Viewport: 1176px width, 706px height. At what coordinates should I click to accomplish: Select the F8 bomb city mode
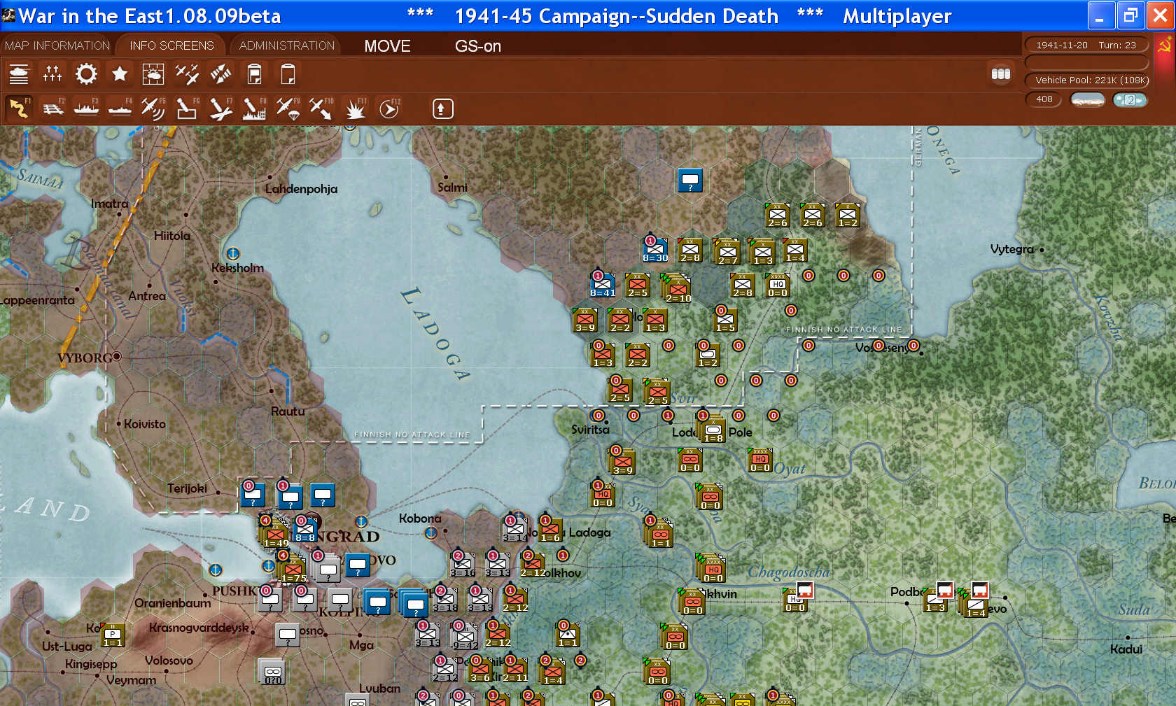click(254, 109)
